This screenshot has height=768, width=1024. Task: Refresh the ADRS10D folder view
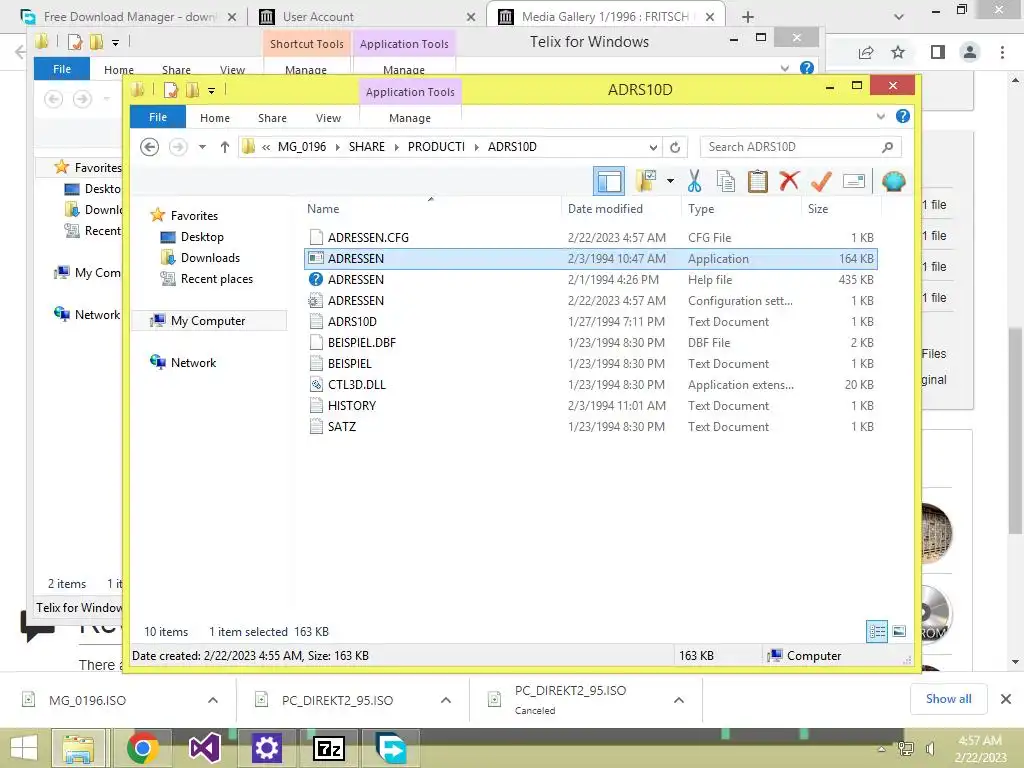(x=675, y=147)
